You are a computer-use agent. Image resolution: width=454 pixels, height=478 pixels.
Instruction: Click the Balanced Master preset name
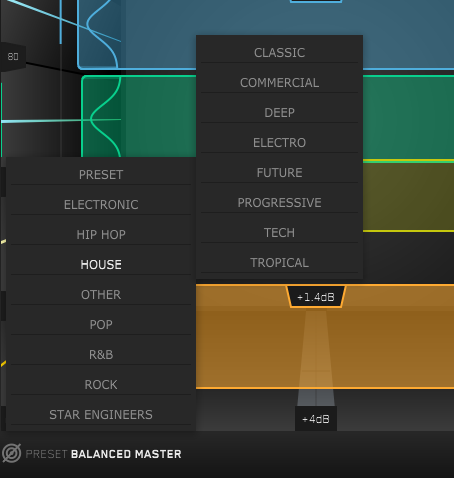[x=126, y=454]
